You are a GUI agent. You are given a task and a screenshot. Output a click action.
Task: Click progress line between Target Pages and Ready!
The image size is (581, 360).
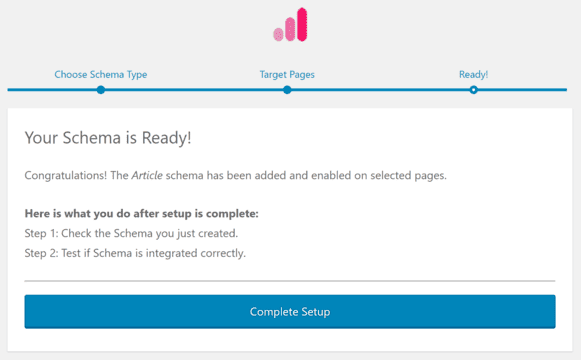point(380,90)
